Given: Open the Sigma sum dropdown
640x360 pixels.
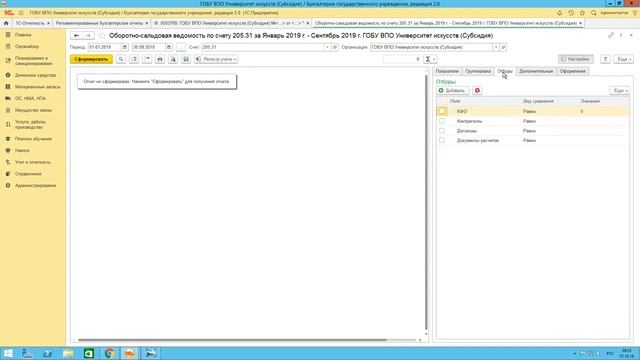Looking at the screenshot, I should click(x=430, y=59).
